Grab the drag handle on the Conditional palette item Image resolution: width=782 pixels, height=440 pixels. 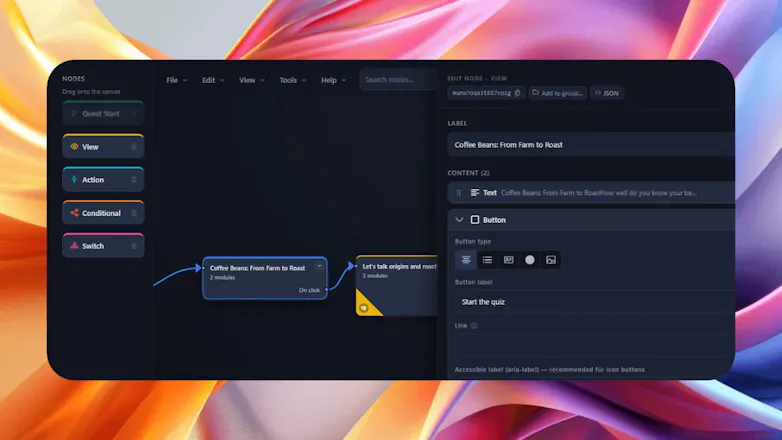[134, 213]
